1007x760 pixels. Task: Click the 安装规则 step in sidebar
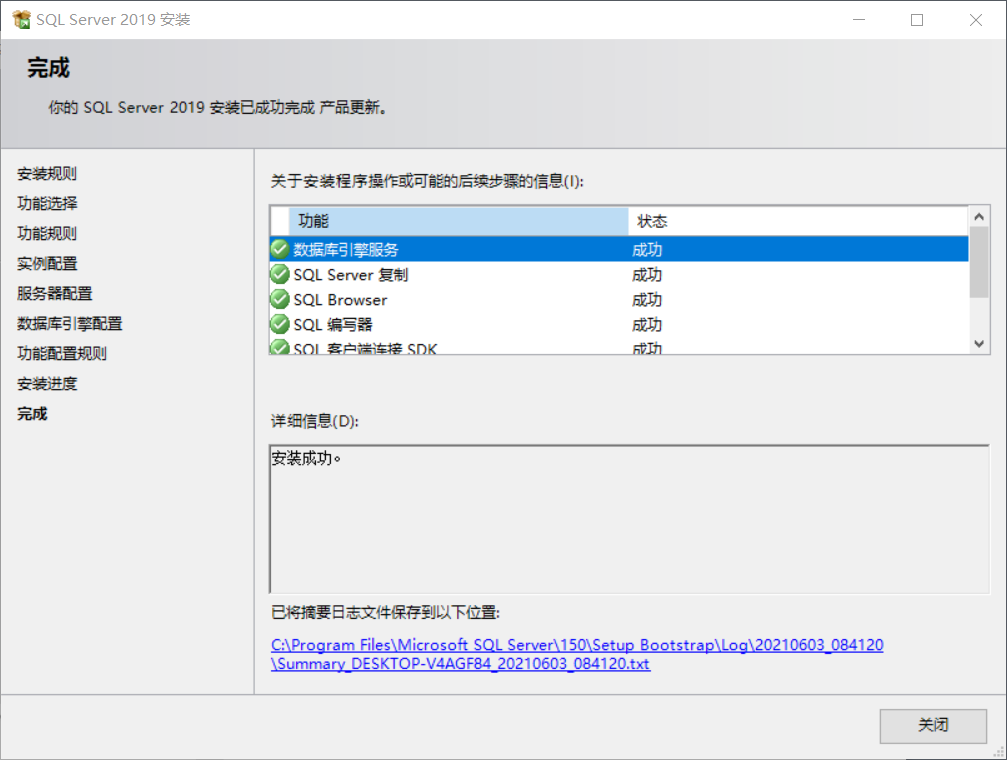coord(47,173)
